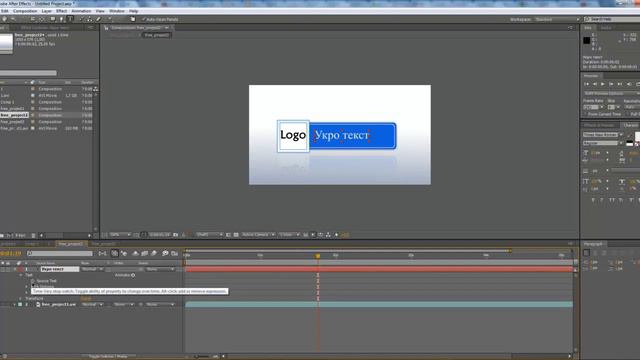Click the Toggle Switches / Modes button
The width and height of the screenshot is (640, 360).
(107, 356)
